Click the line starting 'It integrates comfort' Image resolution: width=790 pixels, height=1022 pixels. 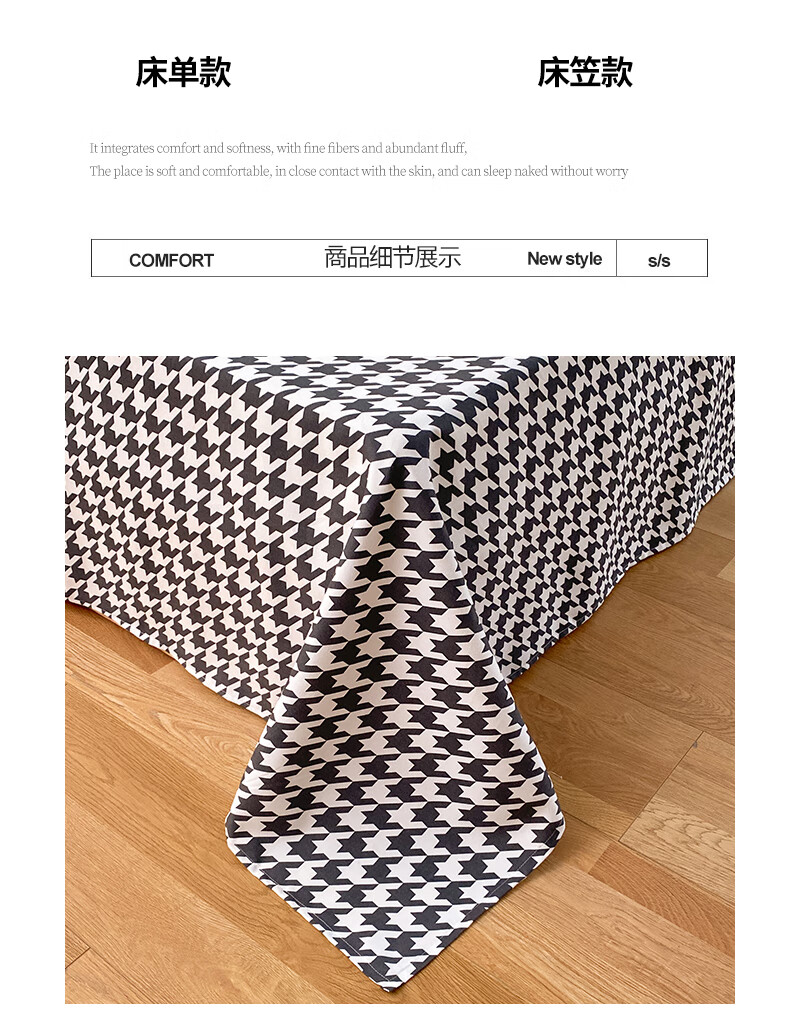pos(278,148)
